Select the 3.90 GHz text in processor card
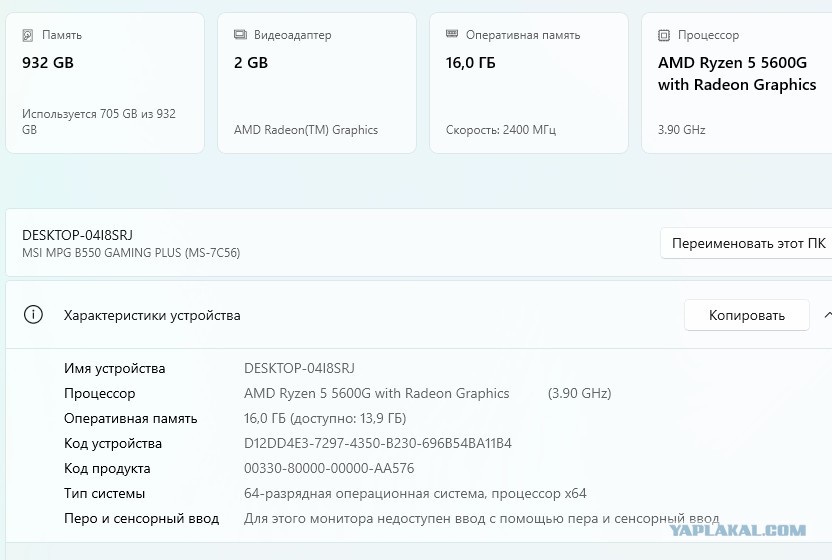 pyautogui.click(x=682, y=130)
